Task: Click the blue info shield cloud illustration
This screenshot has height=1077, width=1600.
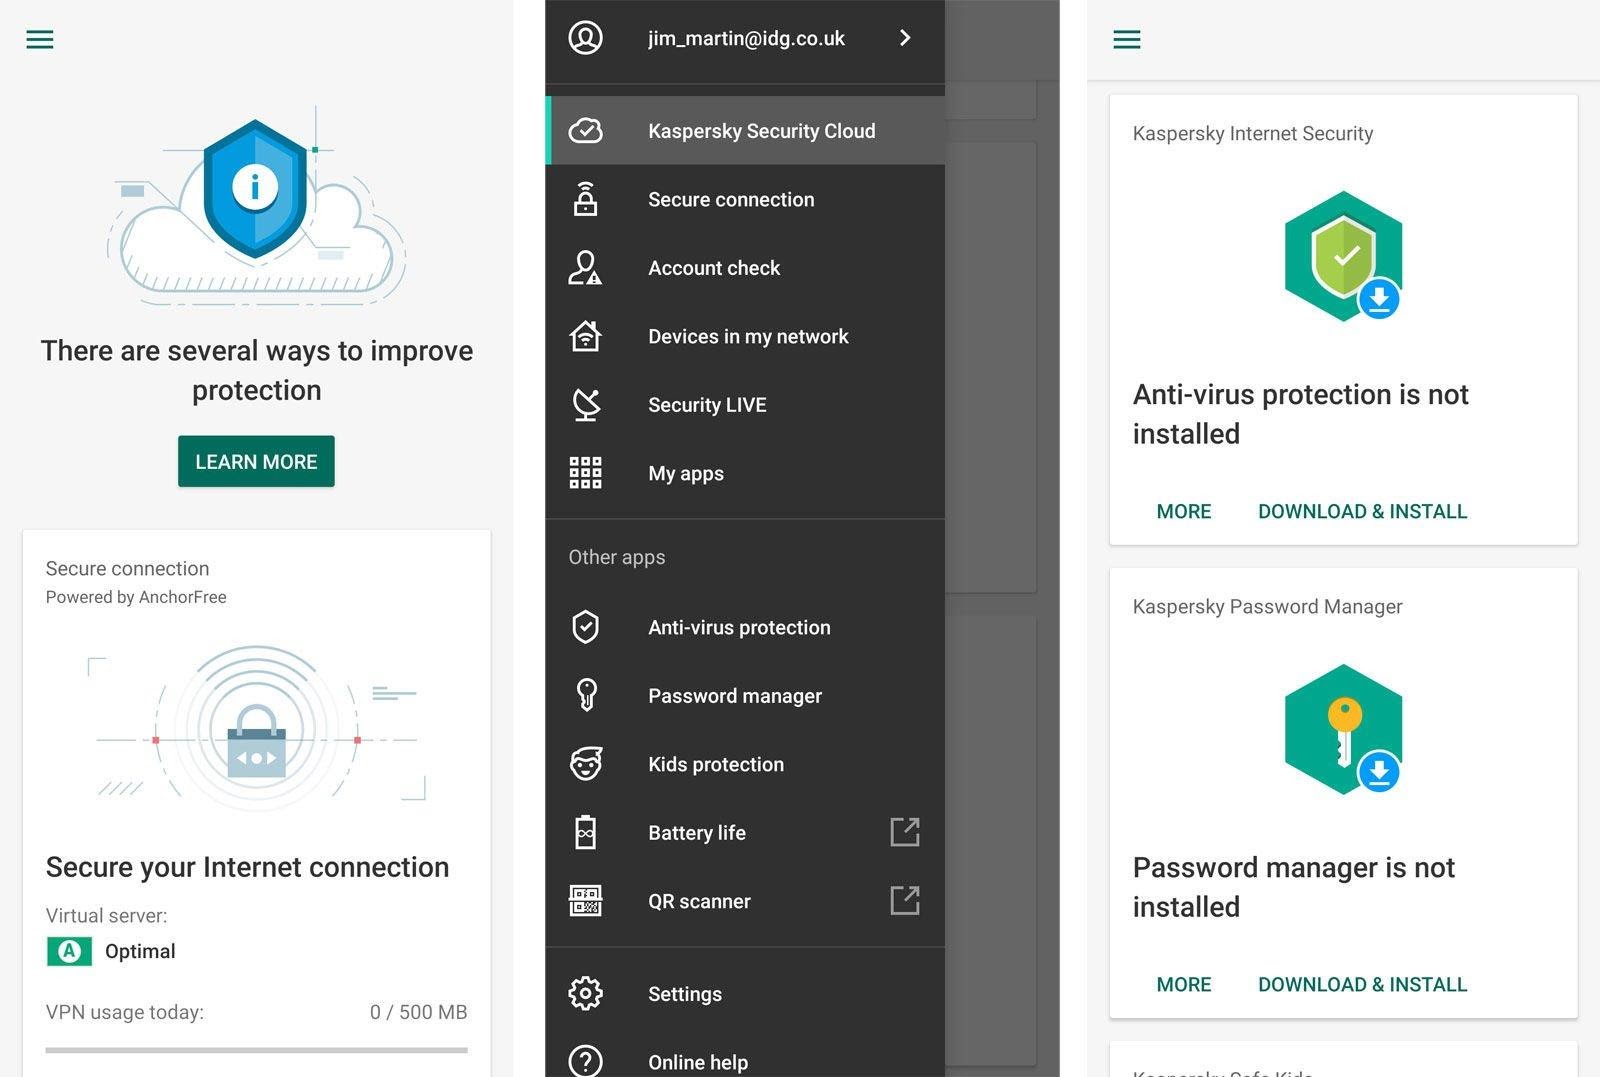Action: point(257,205)
